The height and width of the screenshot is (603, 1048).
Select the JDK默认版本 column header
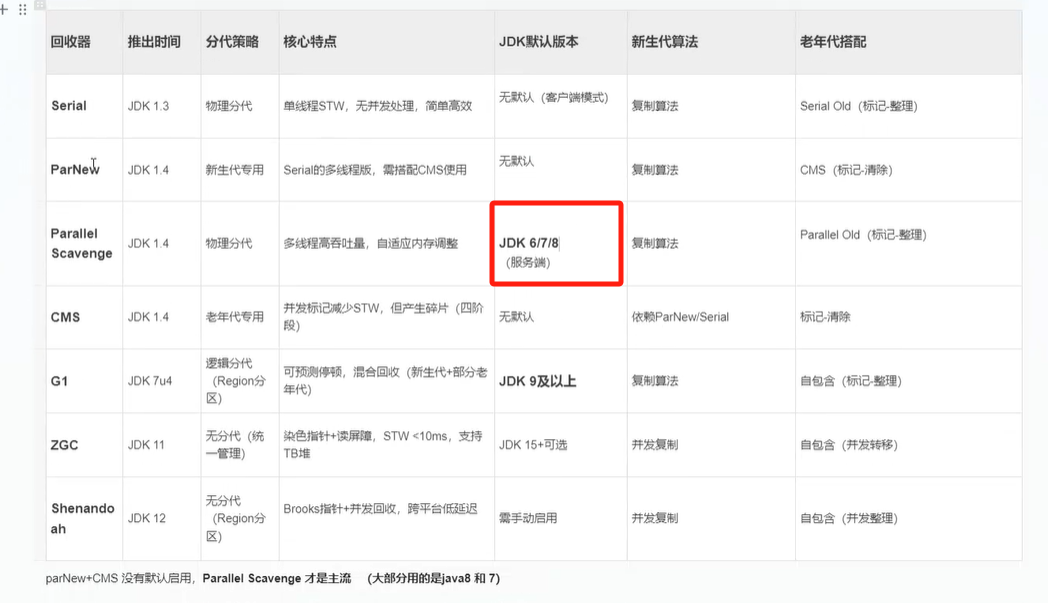coord(539,42)
